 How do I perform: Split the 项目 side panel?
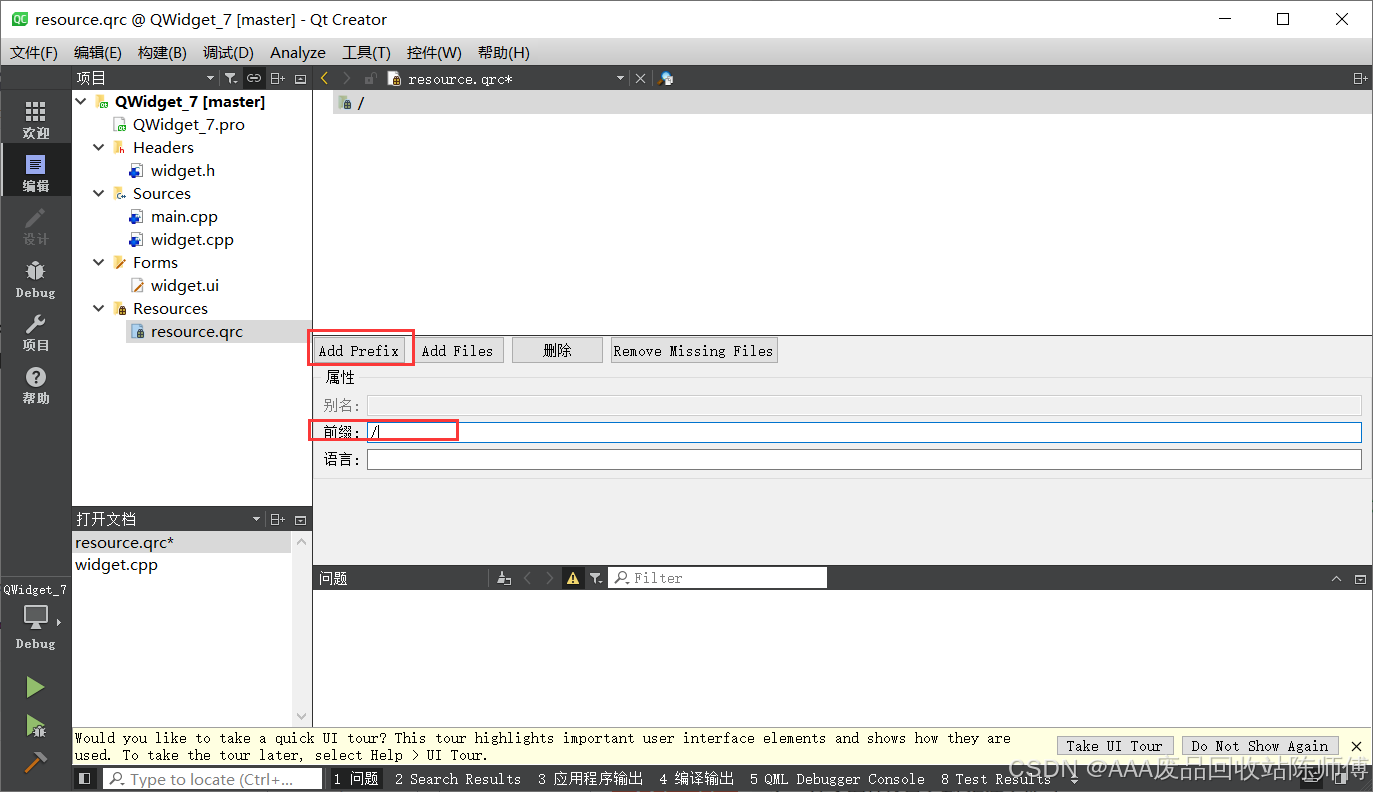click(x=278, y=78)
